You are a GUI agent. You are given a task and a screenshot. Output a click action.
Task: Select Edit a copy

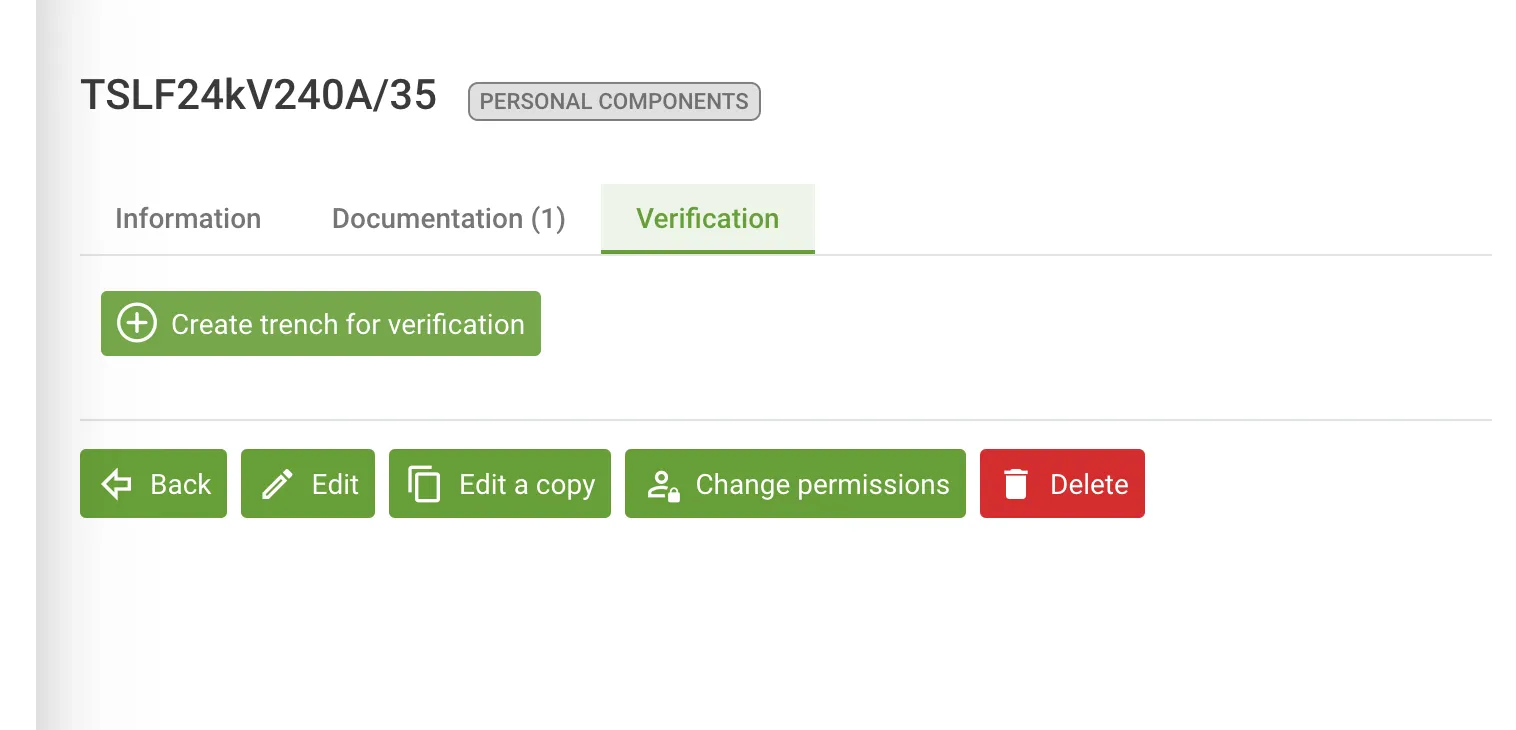[x=500, y=483]
